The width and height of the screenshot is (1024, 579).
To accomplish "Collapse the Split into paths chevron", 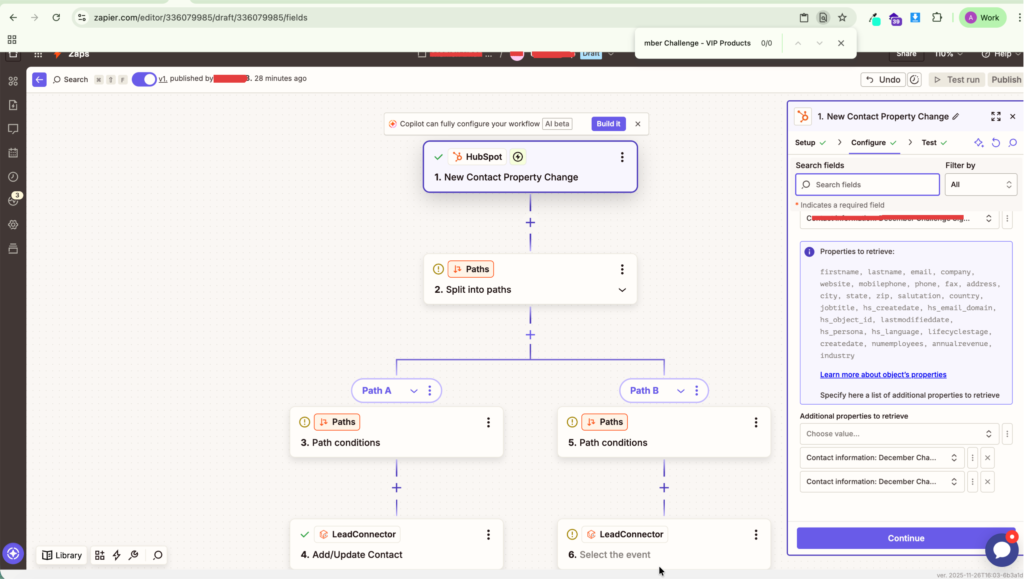I will [x=622, y=290].
